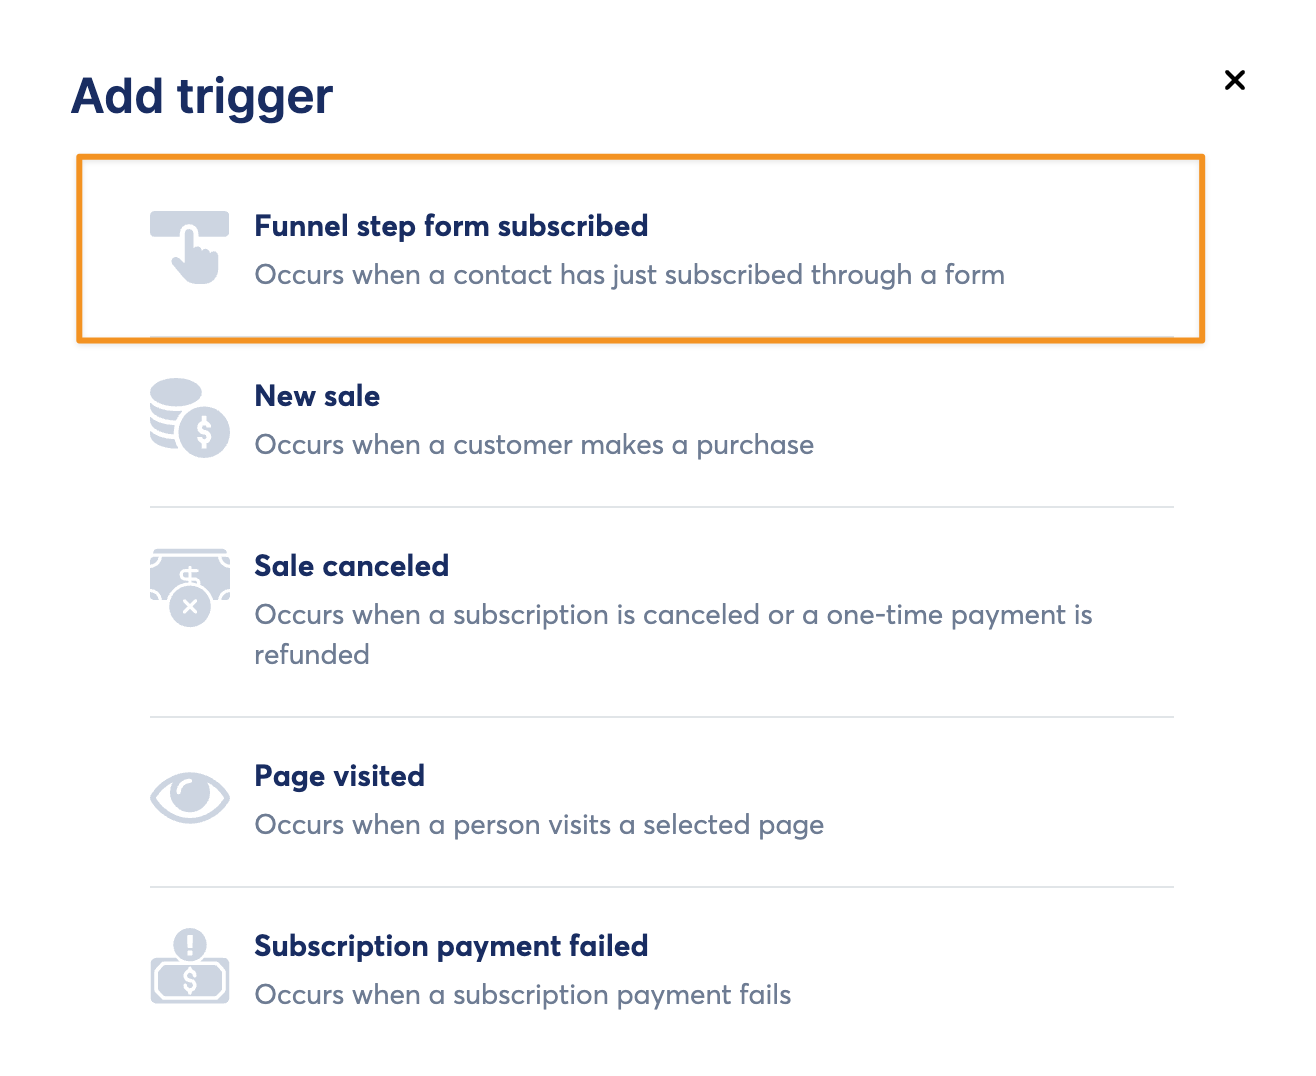Click description about contact subscribed through form

tap(629, 275)
